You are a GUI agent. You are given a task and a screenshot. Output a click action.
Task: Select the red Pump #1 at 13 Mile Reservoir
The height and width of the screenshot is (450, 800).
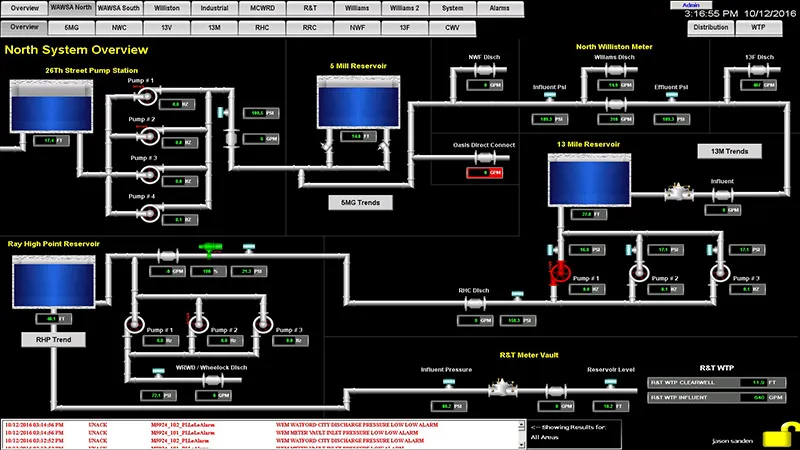click(559, 270)
